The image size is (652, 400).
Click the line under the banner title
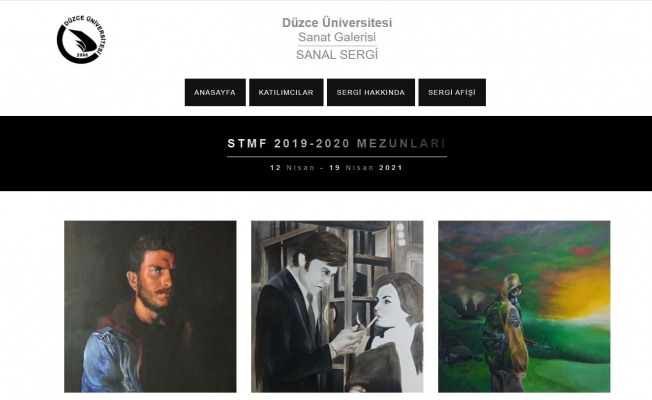click(337, 156)
